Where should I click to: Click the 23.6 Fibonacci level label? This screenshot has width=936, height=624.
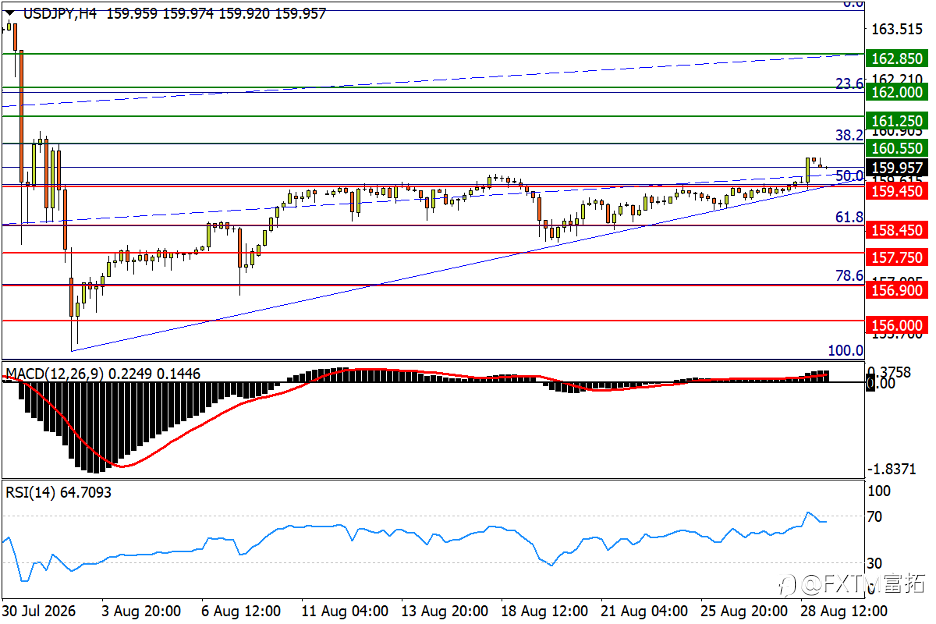[849, 84]
